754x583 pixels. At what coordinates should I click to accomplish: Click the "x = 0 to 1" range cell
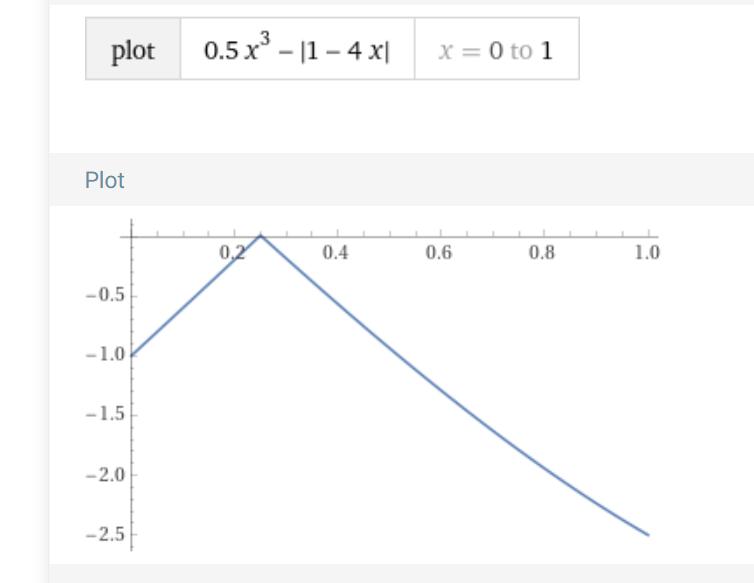(496, 50)
